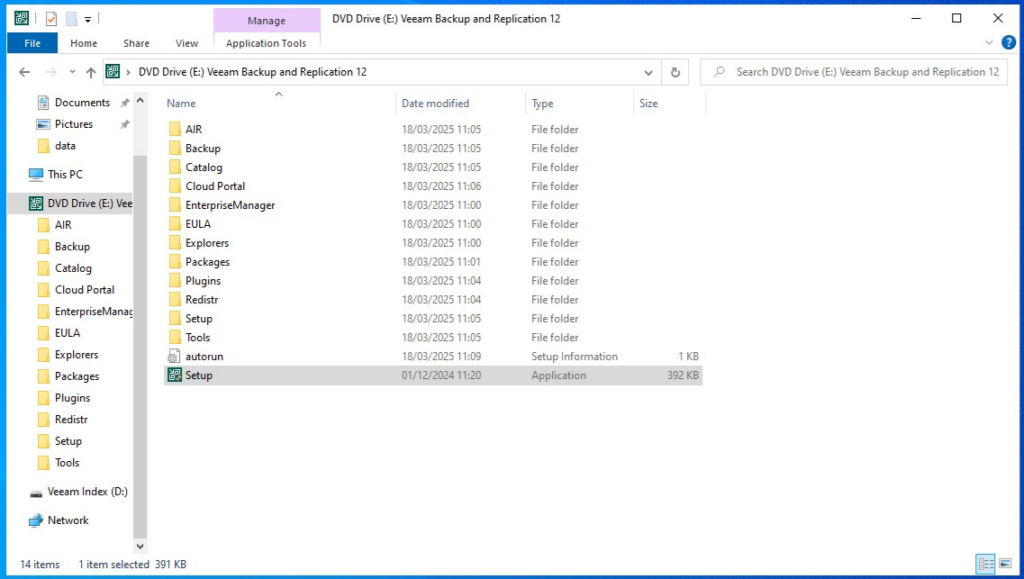Click the navigation pane scroll up arrow
Screen dimensions: 1024x579
tap(140, 101)
